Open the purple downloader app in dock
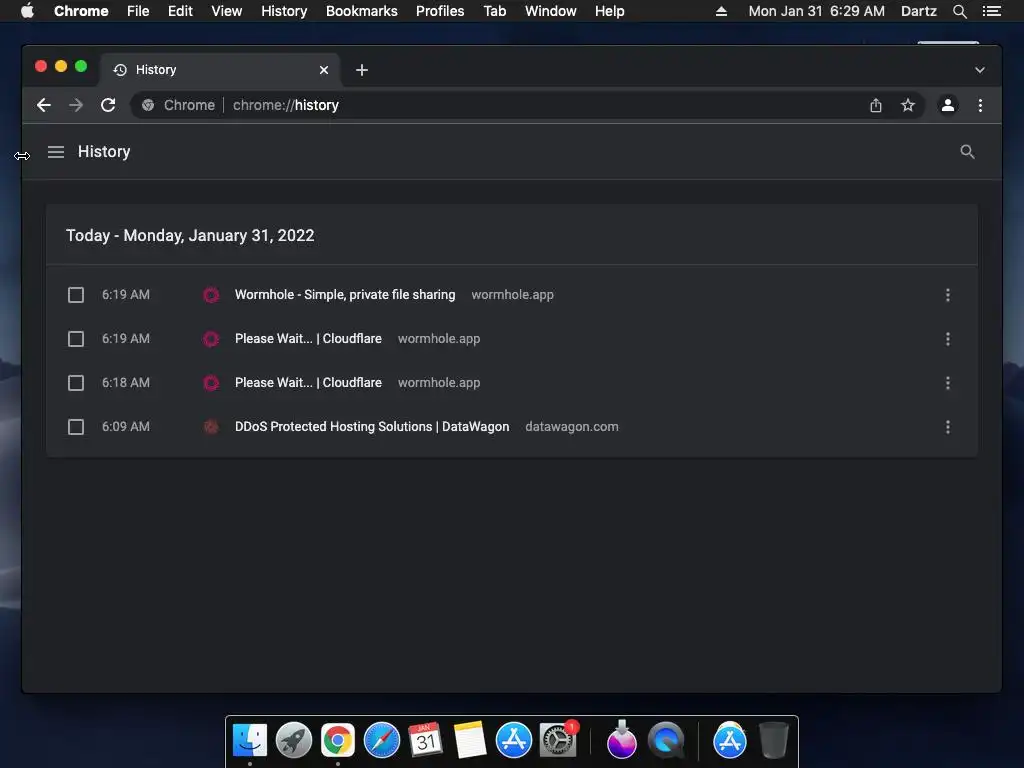The height and width of the screenshot is (768, 1024). point(622,740)
